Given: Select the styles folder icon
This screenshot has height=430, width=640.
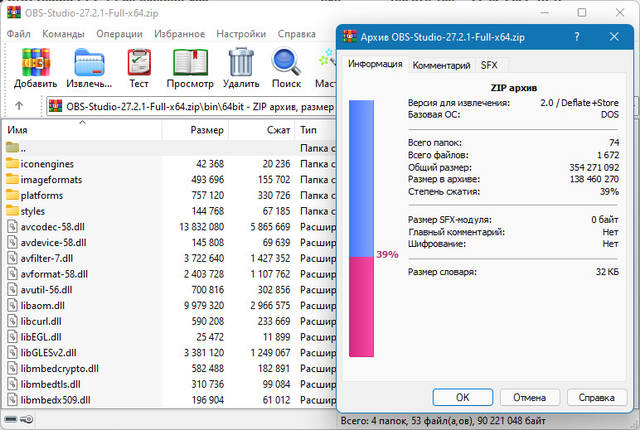Looking at the screenshot, I should [12, 211].
